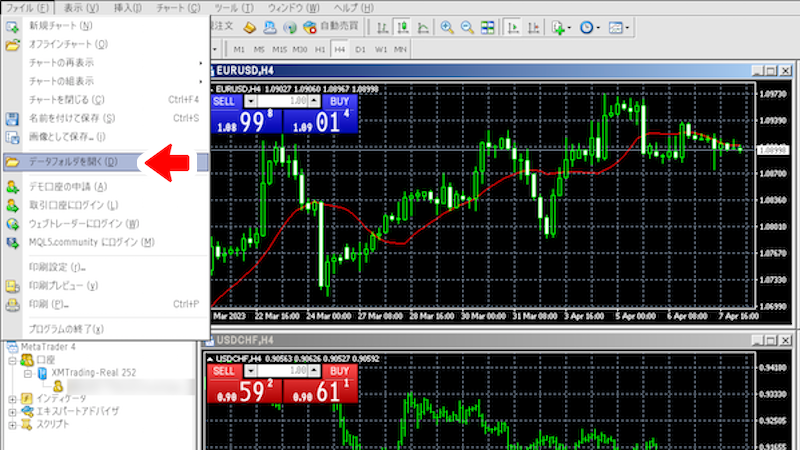The width and height of the screenshot is (800, 450).
Task: Select M30 timeframe
Action: pyautogui.click(x=299, y=49)
